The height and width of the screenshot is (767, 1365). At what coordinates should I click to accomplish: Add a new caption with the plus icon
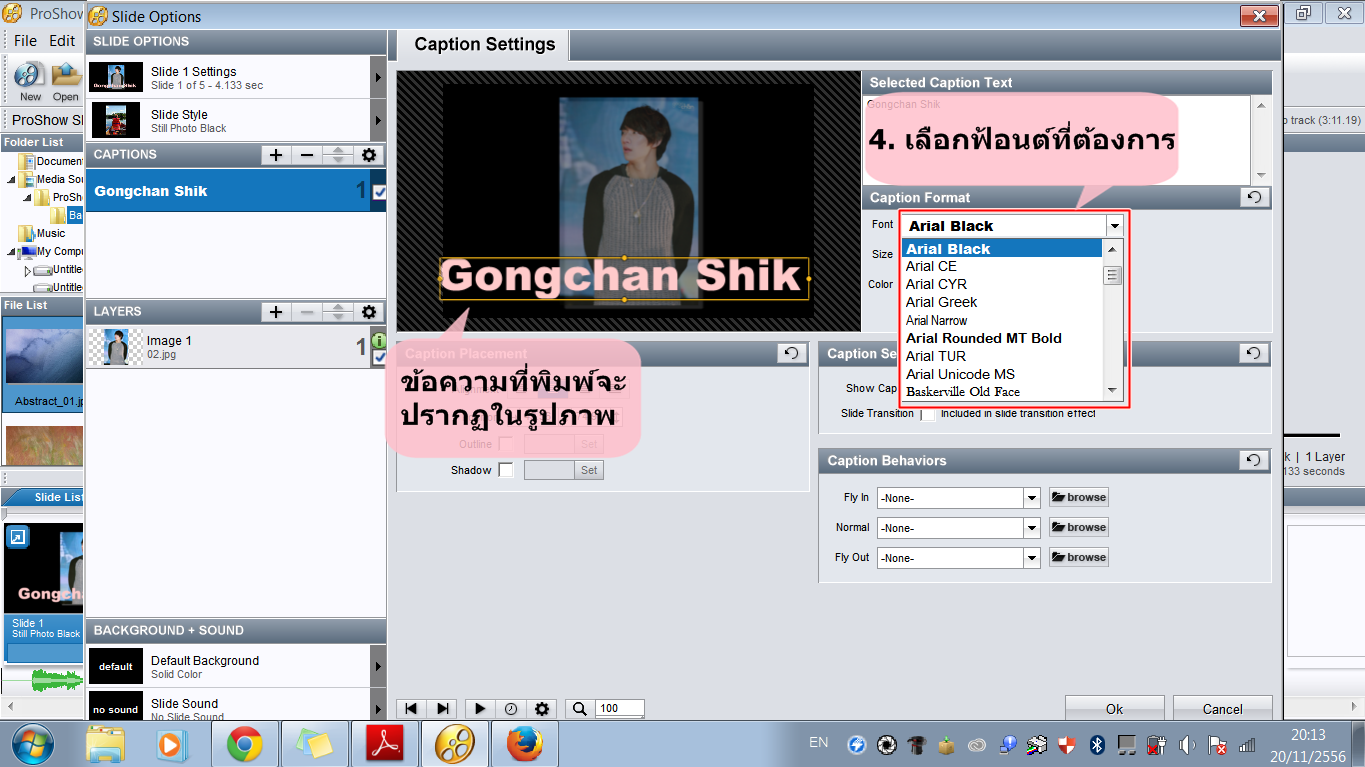pyautogui.click(x=276, y=155)
